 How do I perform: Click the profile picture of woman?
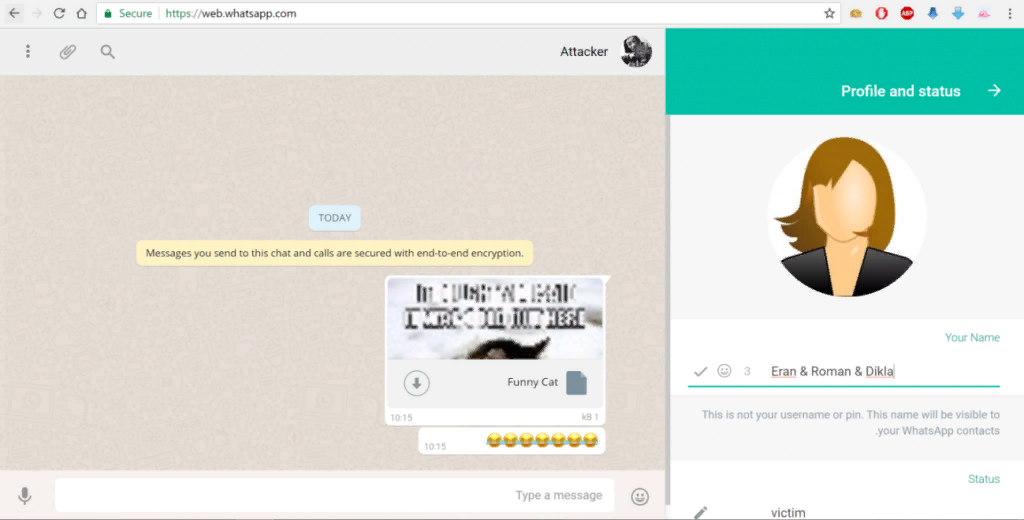tap(847, 216)
